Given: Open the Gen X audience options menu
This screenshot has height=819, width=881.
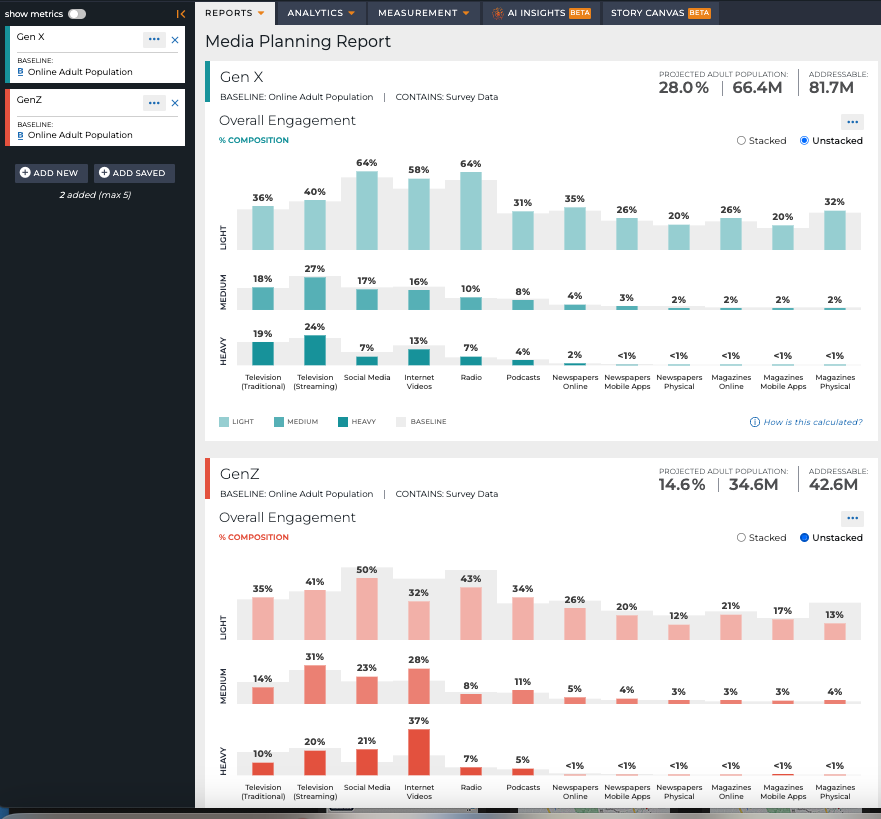Looking at the screenshot, I should [x=154, y=39].
